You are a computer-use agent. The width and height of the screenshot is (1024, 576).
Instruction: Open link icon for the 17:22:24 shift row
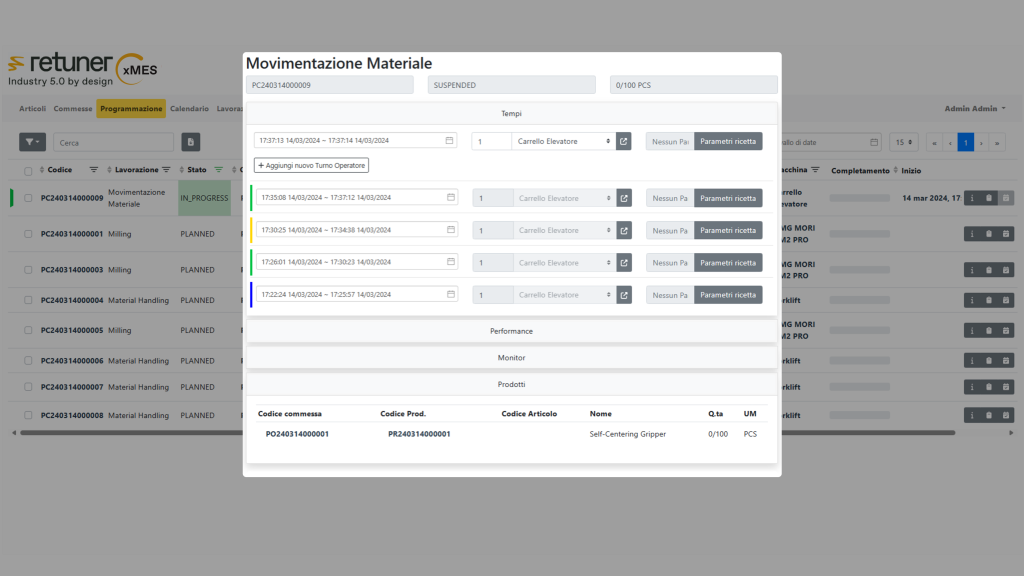[x=624, y=295]
